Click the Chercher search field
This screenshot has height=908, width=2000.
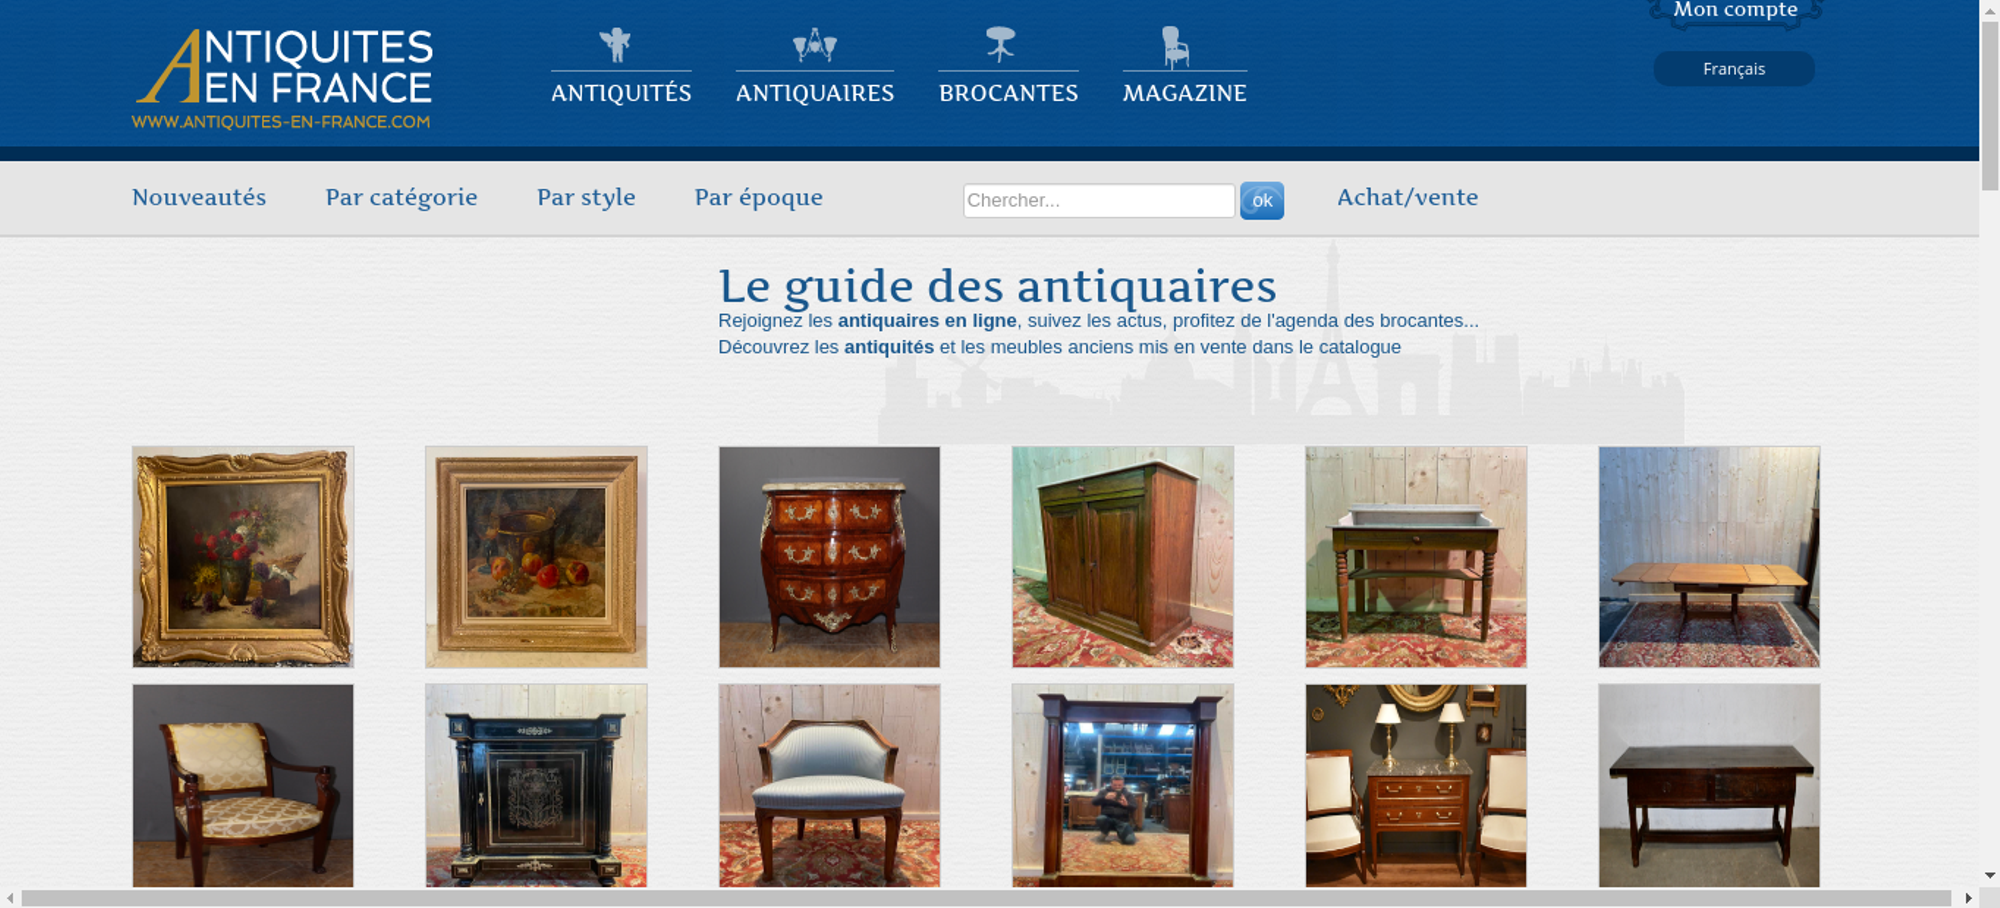tap(1099, 200)
